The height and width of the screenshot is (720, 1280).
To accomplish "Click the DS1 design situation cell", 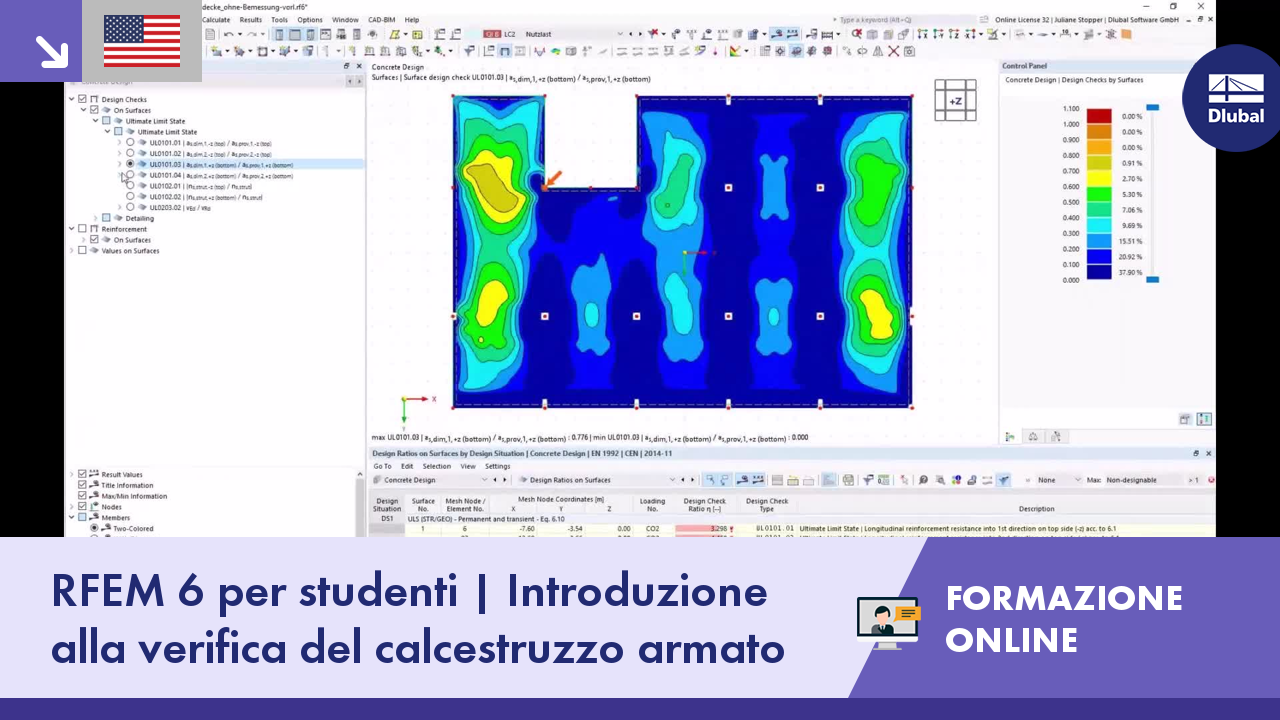I will click(387, 519).
